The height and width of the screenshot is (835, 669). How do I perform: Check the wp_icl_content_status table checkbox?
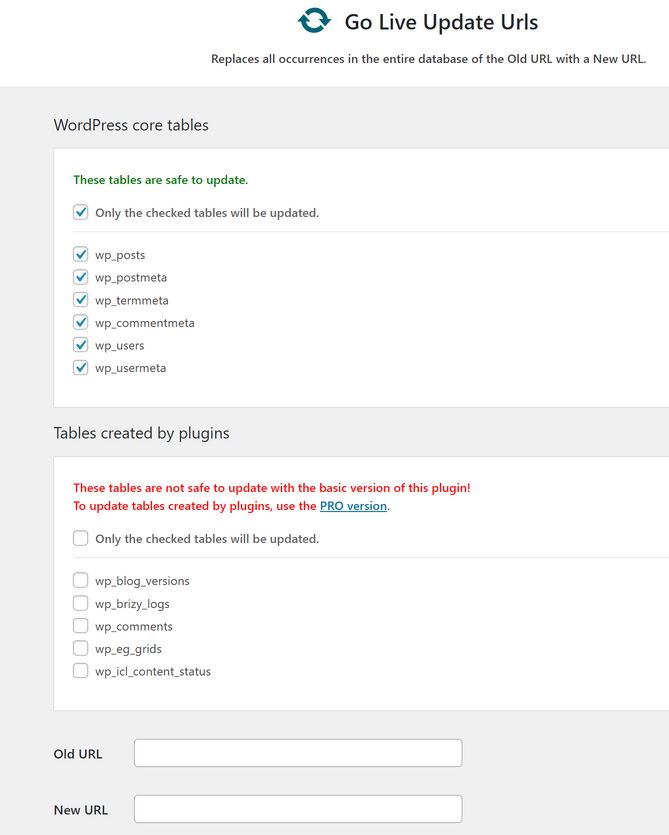pos(80,671)
